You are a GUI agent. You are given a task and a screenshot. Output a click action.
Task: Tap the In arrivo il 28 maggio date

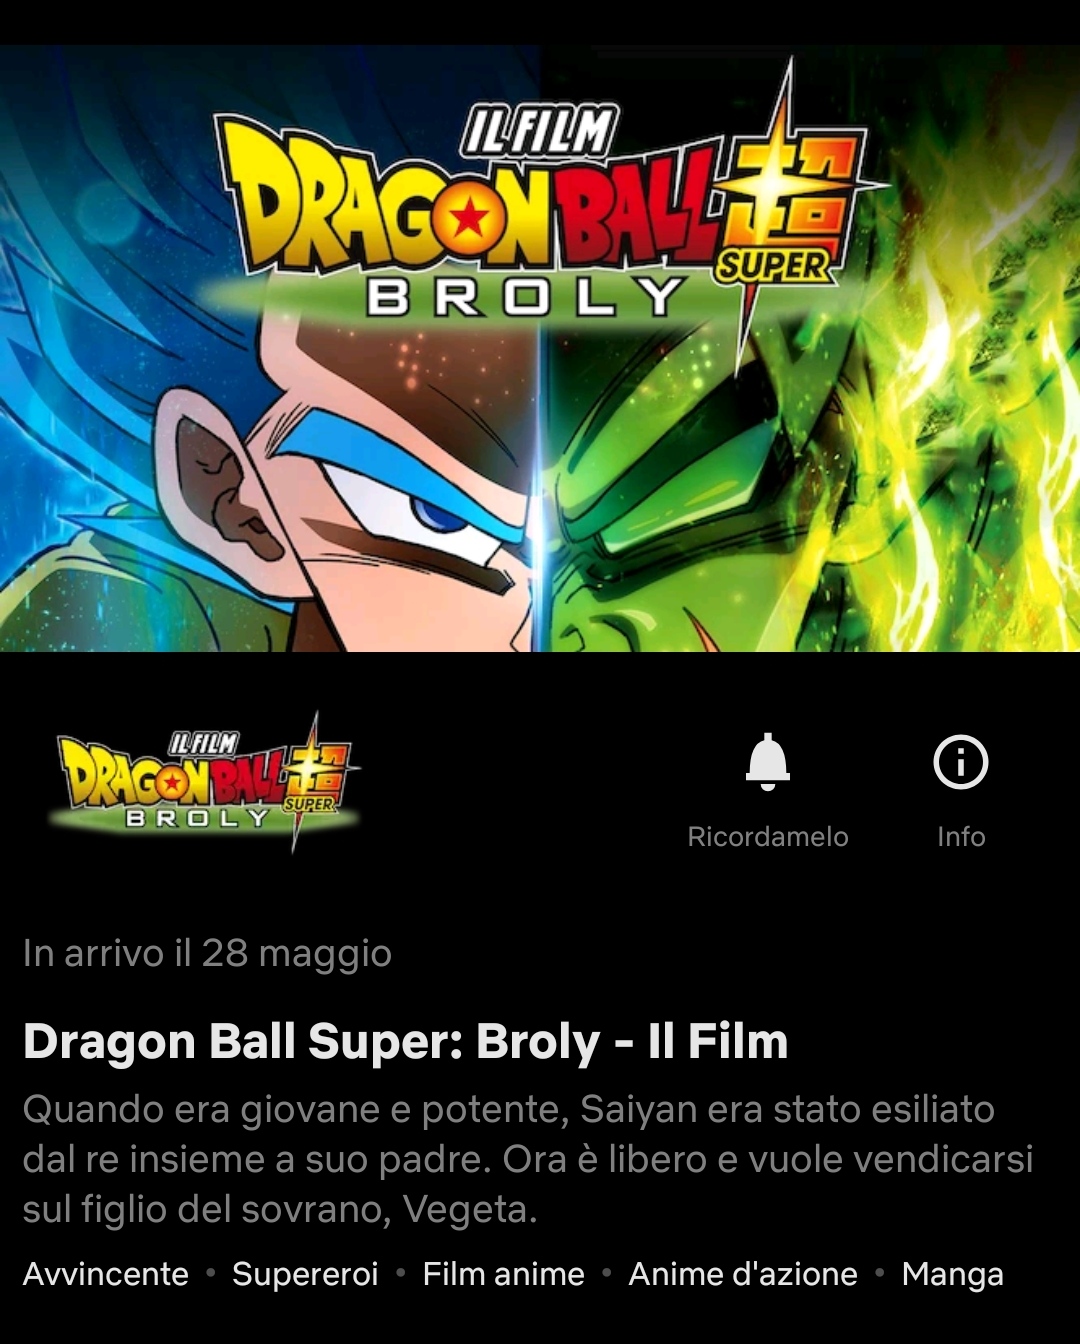[x=207, y=954]
